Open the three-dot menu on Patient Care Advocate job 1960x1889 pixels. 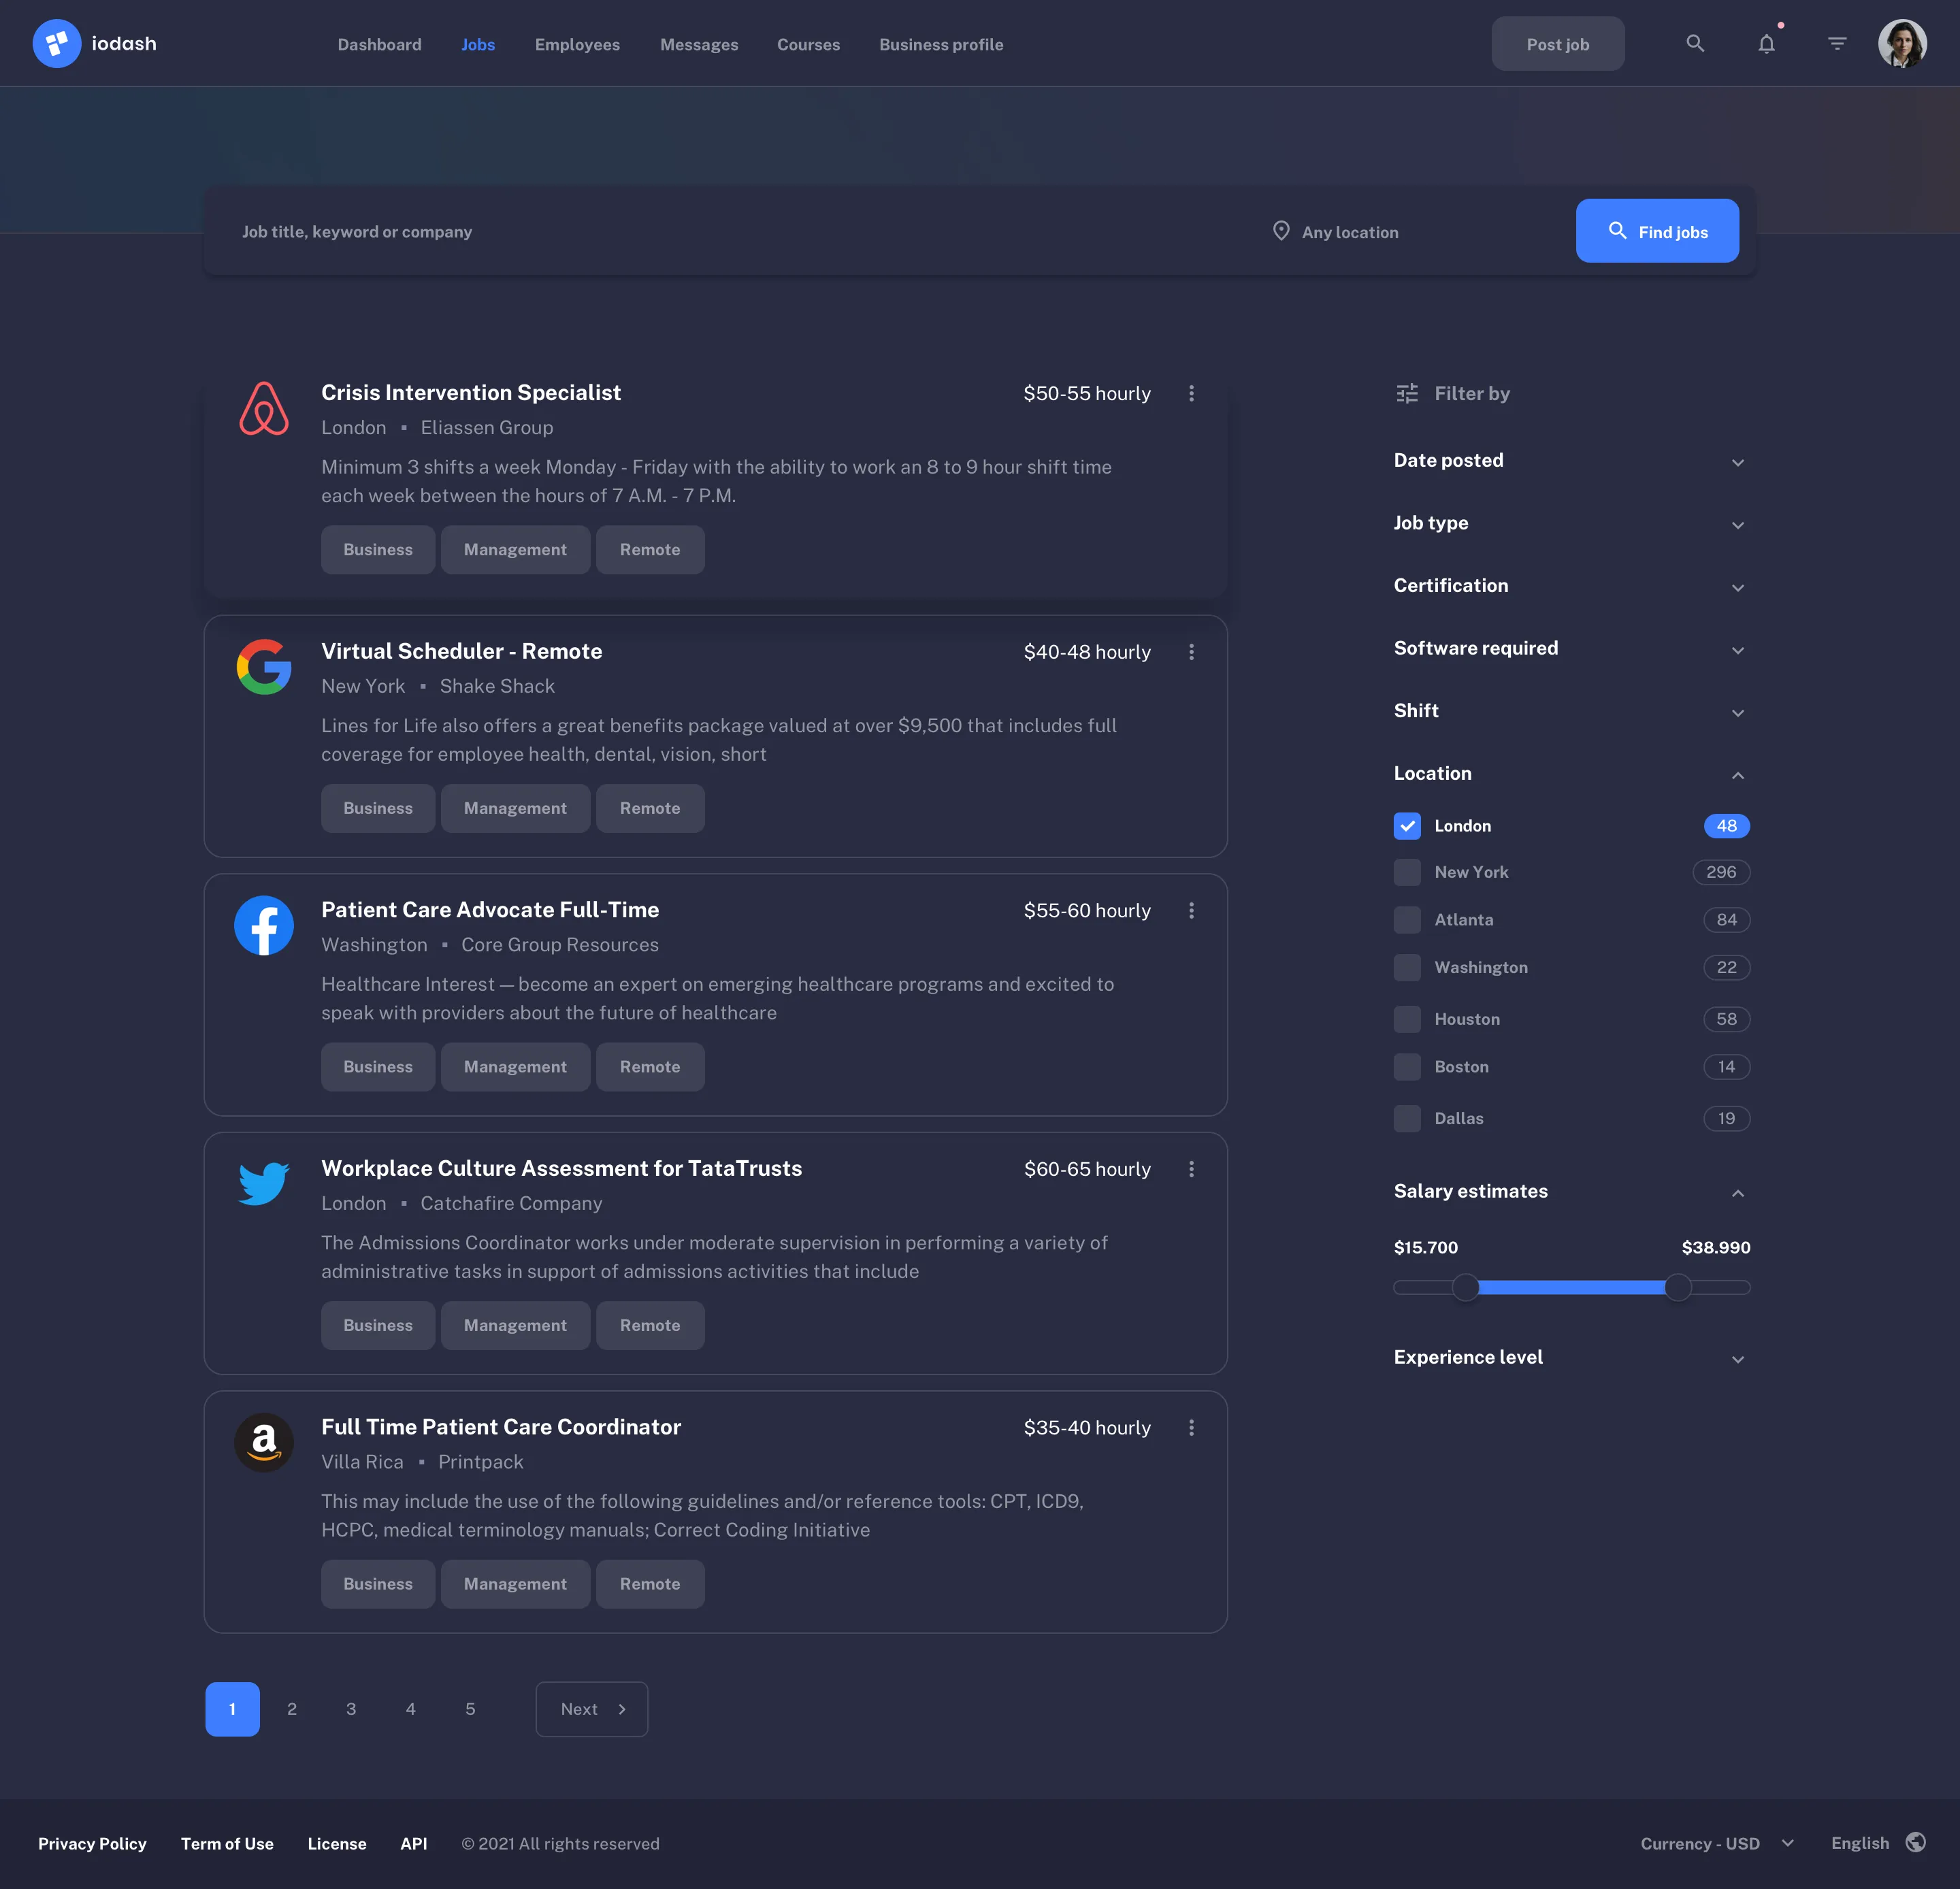[x=1192, y=911]
